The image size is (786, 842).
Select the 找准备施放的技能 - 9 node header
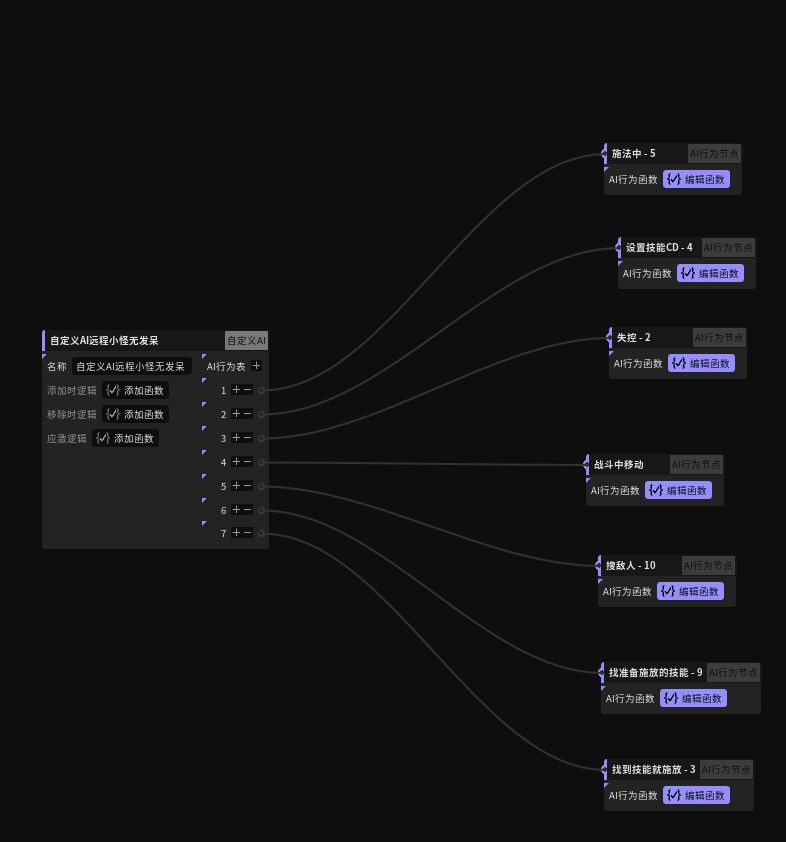[x=655, y=673]
